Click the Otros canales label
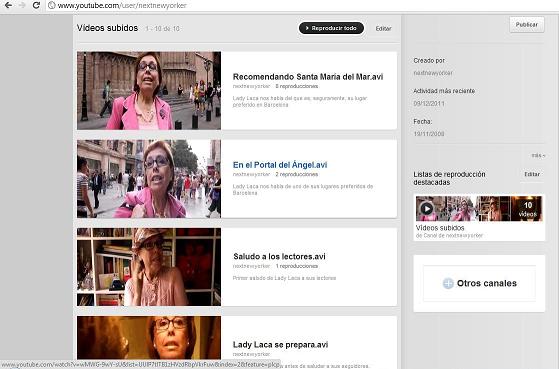The image size is (559, 369). [x=487, y=283]
